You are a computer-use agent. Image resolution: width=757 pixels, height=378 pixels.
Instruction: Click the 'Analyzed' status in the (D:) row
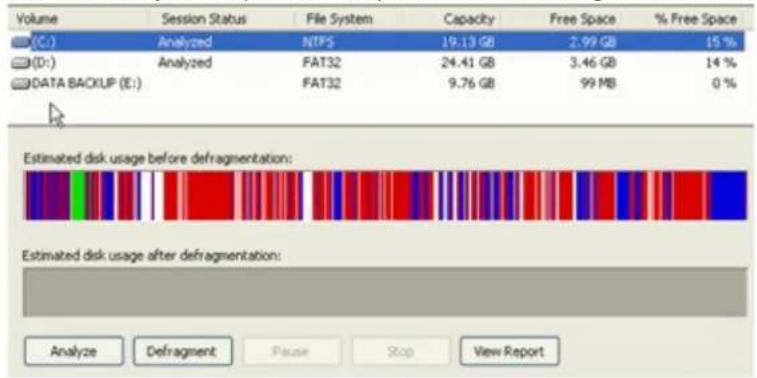[x=184, y=63]
